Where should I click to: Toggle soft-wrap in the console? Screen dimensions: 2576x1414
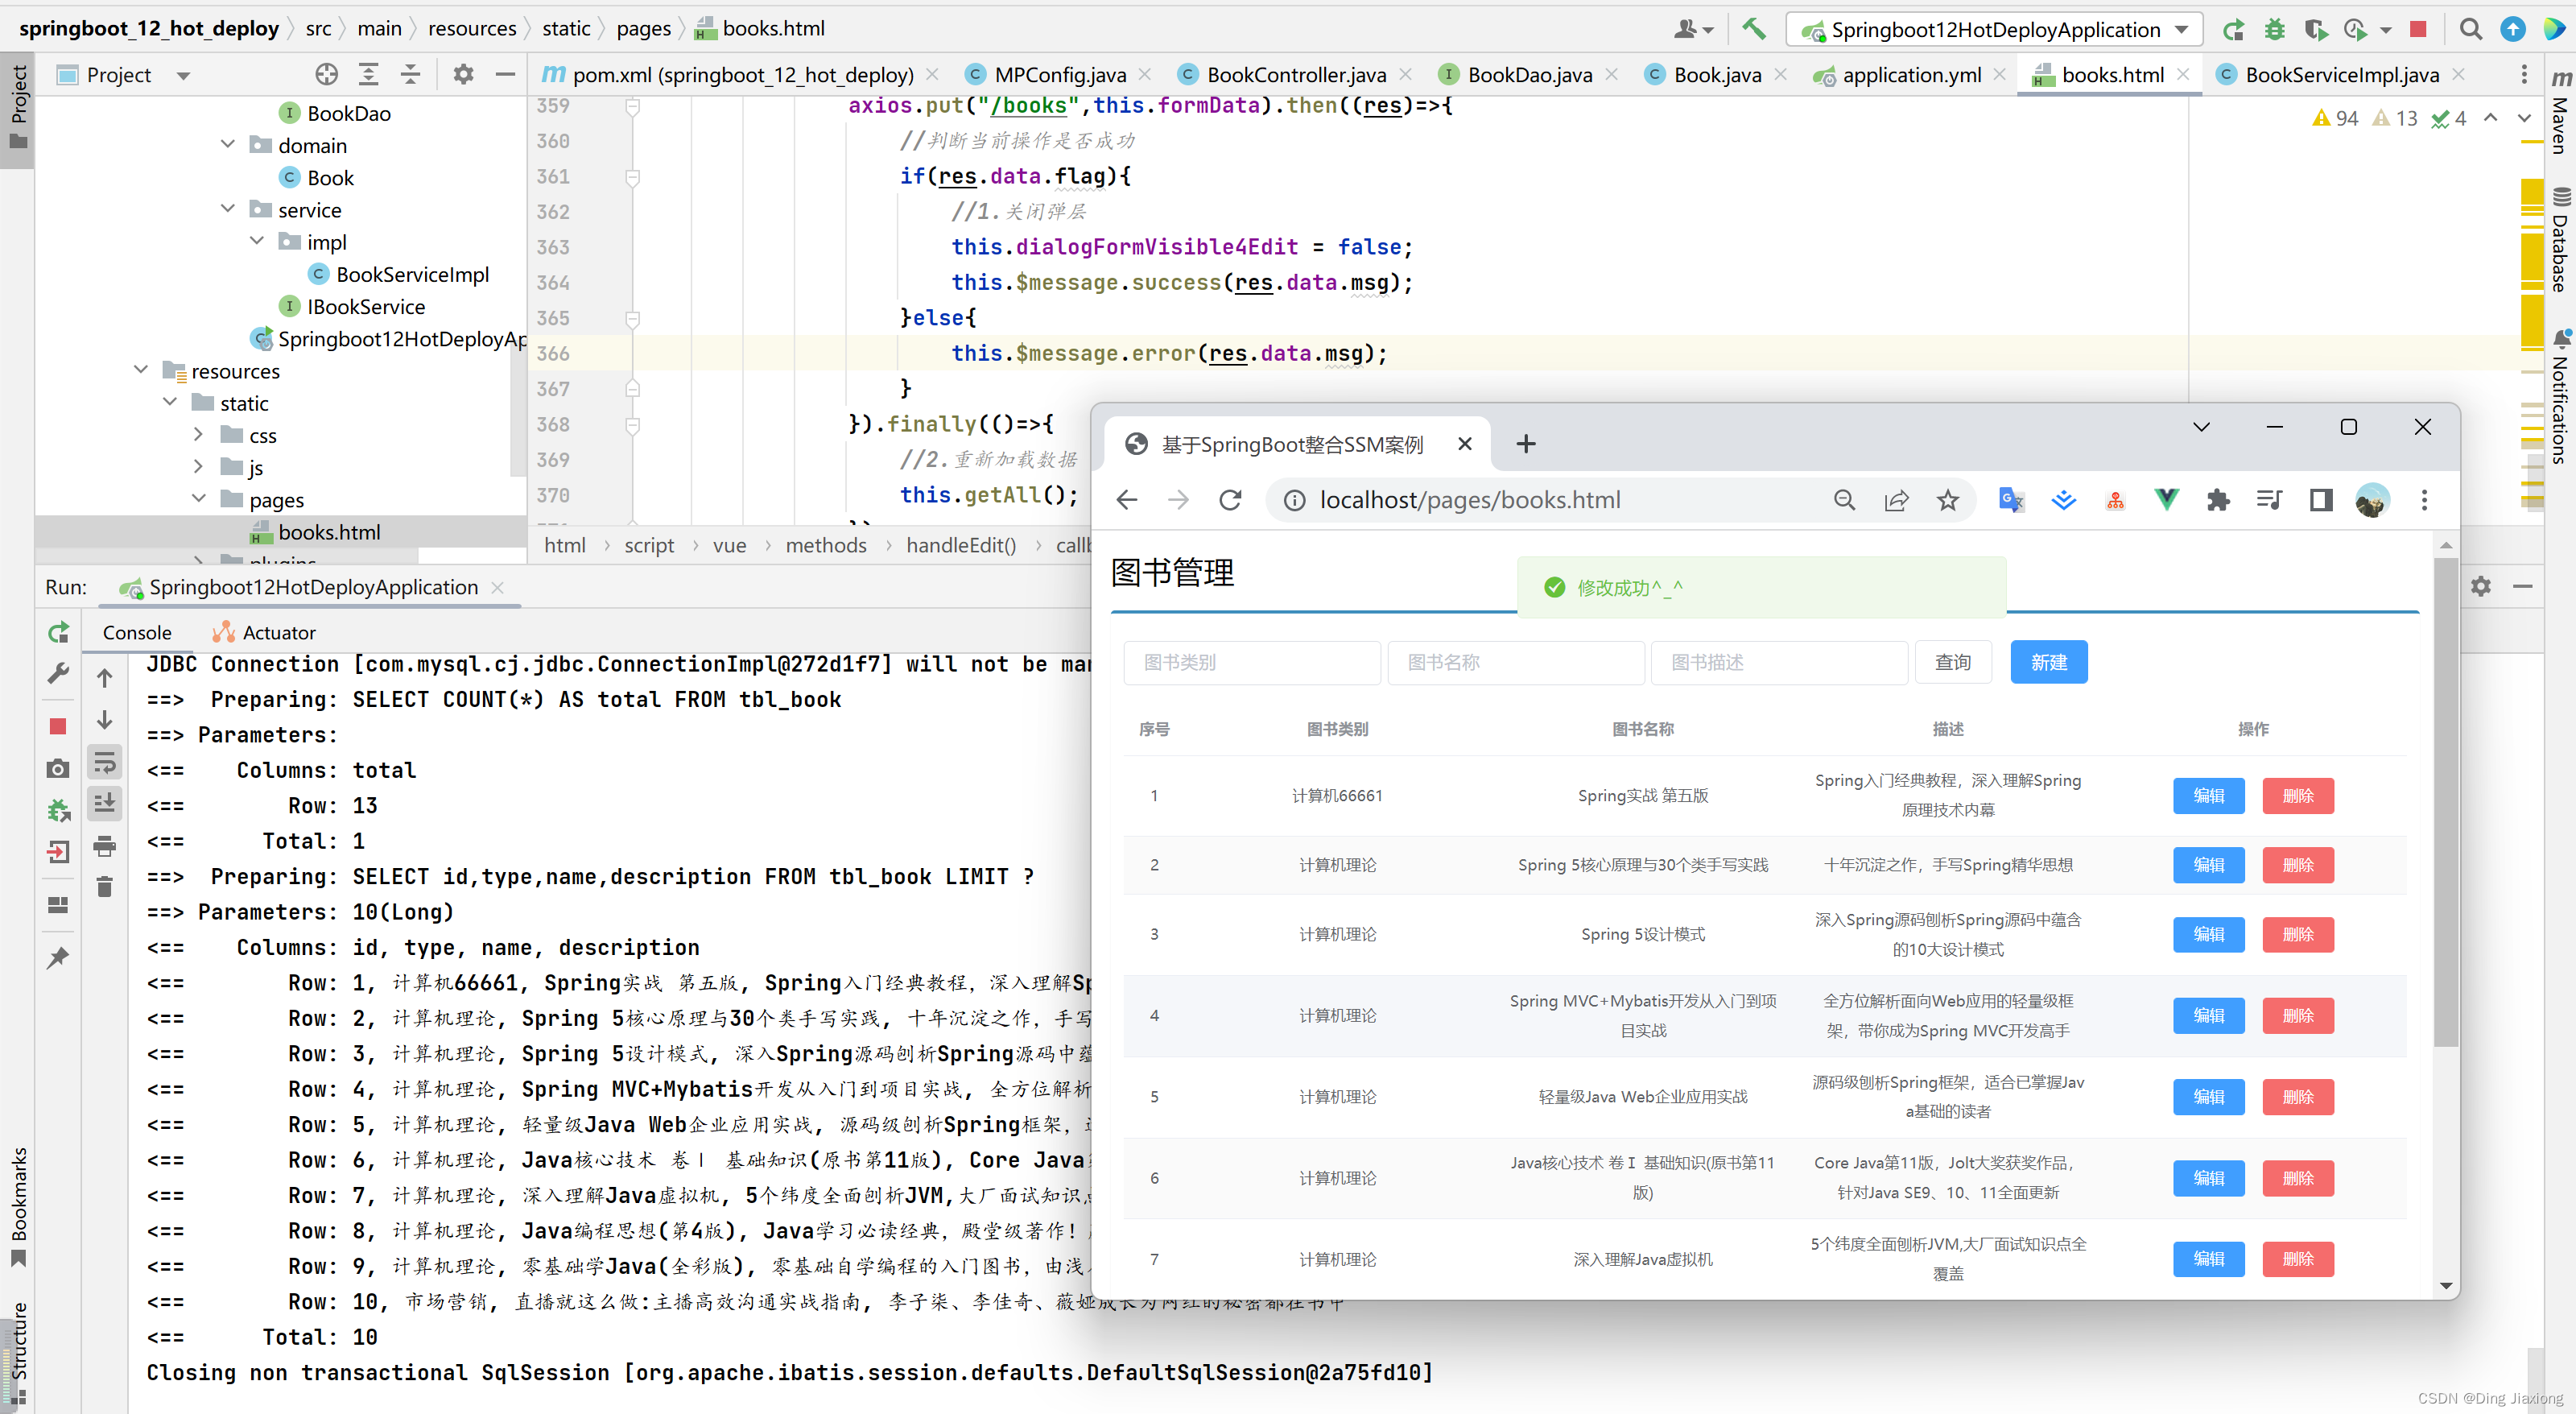(104, 763)
